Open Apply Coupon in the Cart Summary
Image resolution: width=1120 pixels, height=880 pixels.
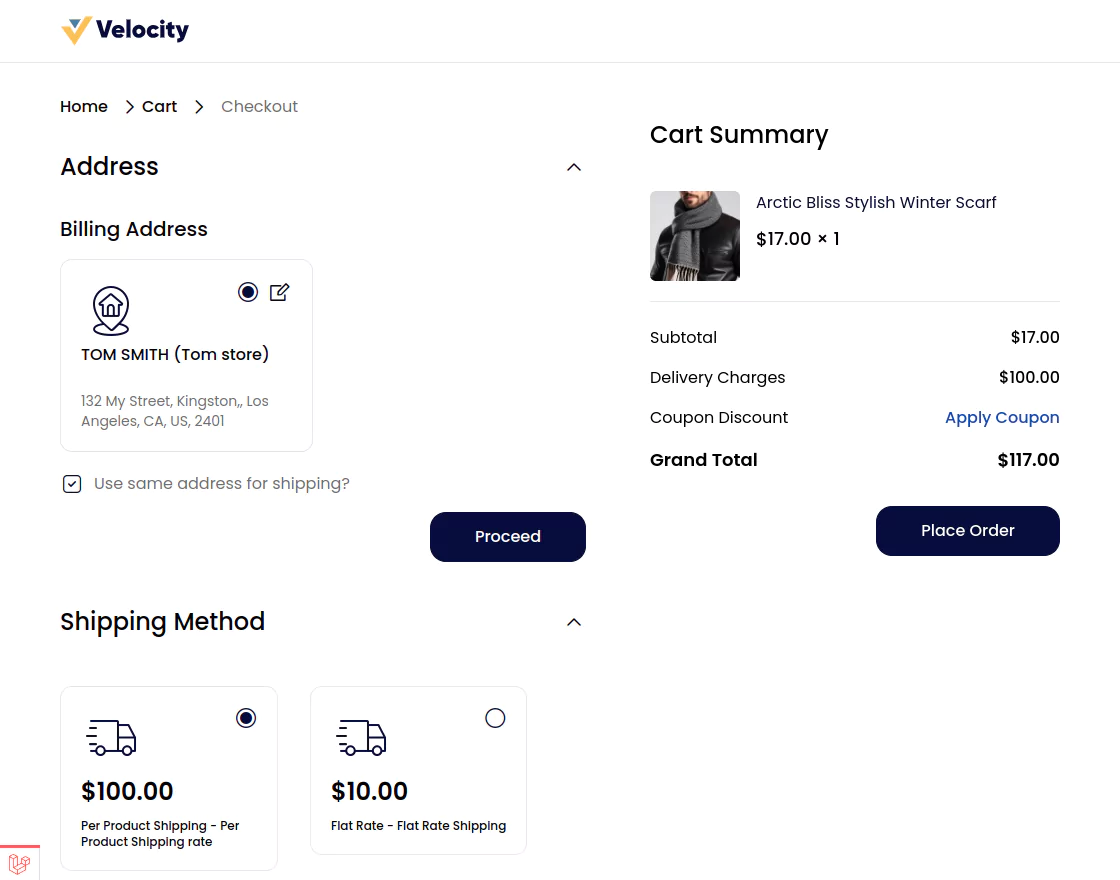[1002, 417]
